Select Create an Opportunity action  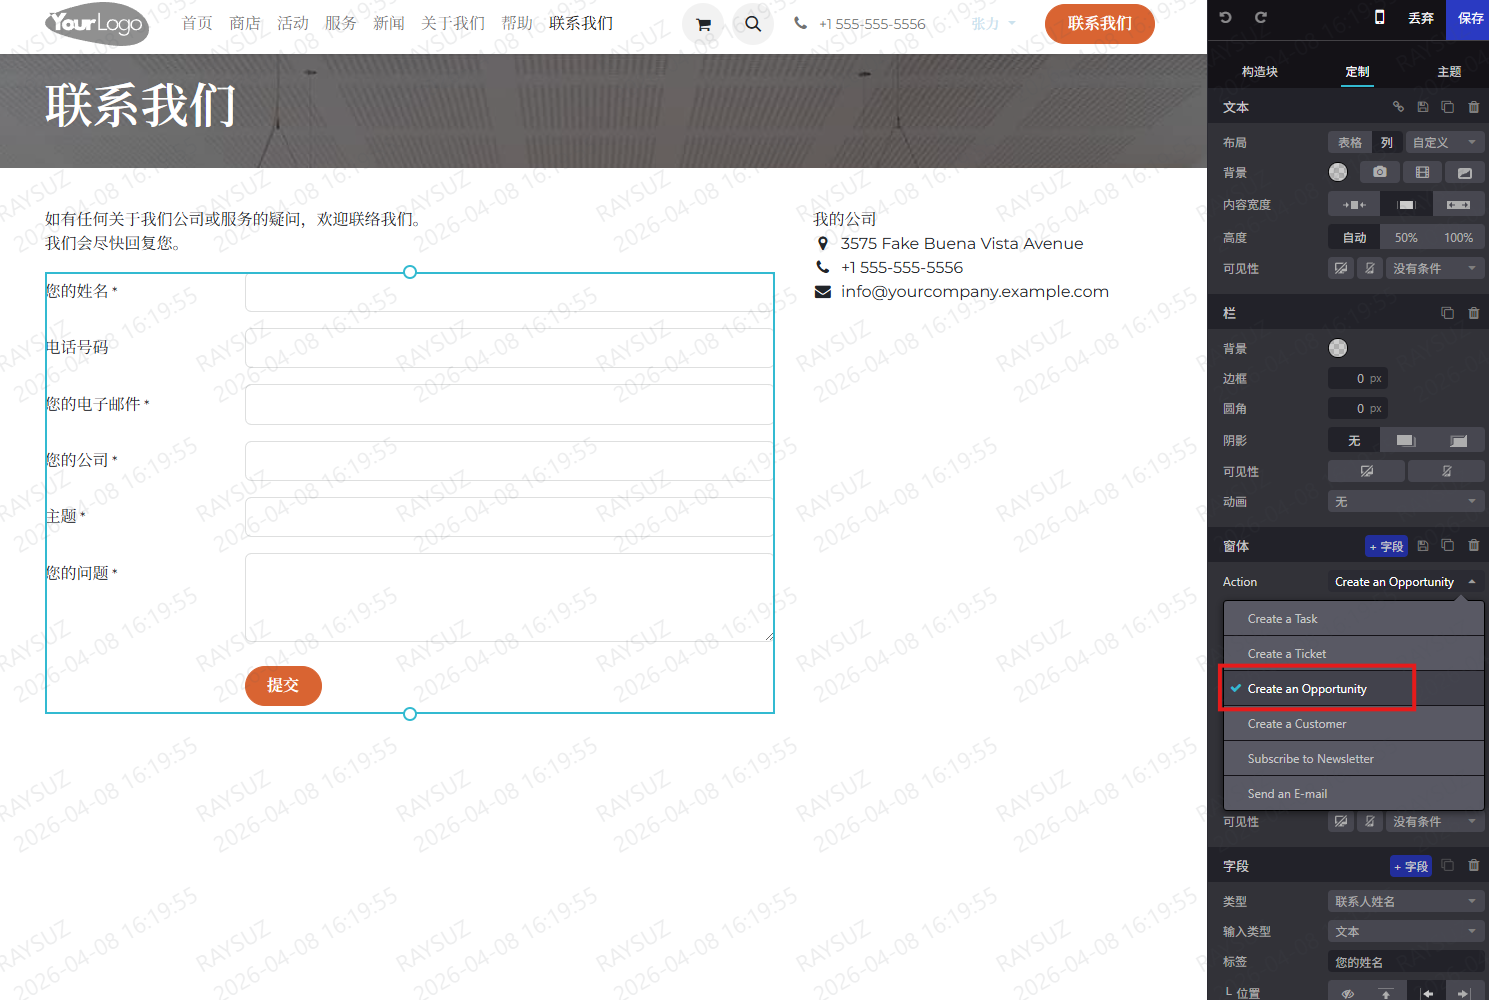pos(1353,689)
